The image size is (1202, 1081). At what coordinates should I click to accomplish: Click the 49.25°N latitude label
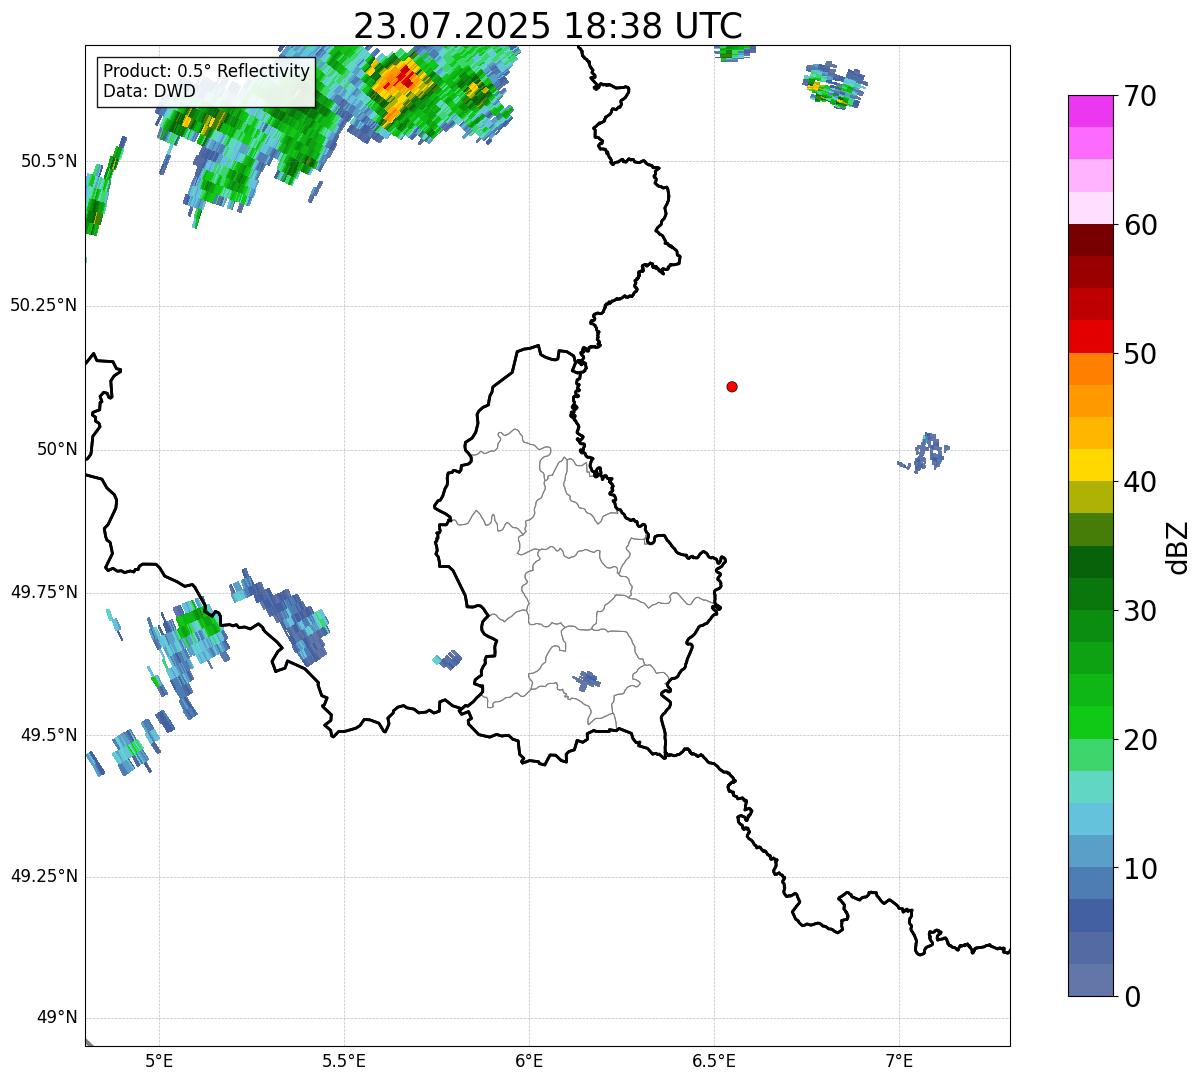click(x=44, y=876)
